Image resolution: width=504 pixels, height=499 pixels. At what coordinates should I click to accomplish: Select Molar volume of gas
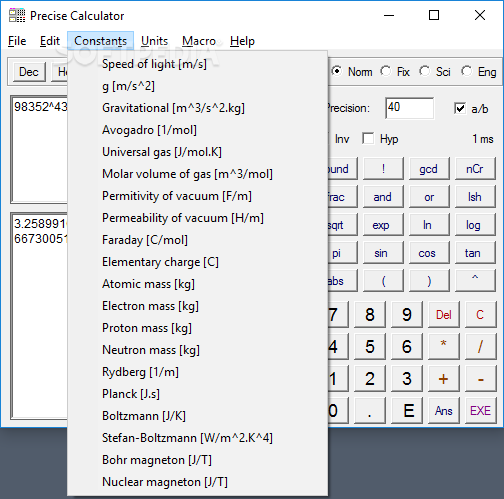click(197, 174)
